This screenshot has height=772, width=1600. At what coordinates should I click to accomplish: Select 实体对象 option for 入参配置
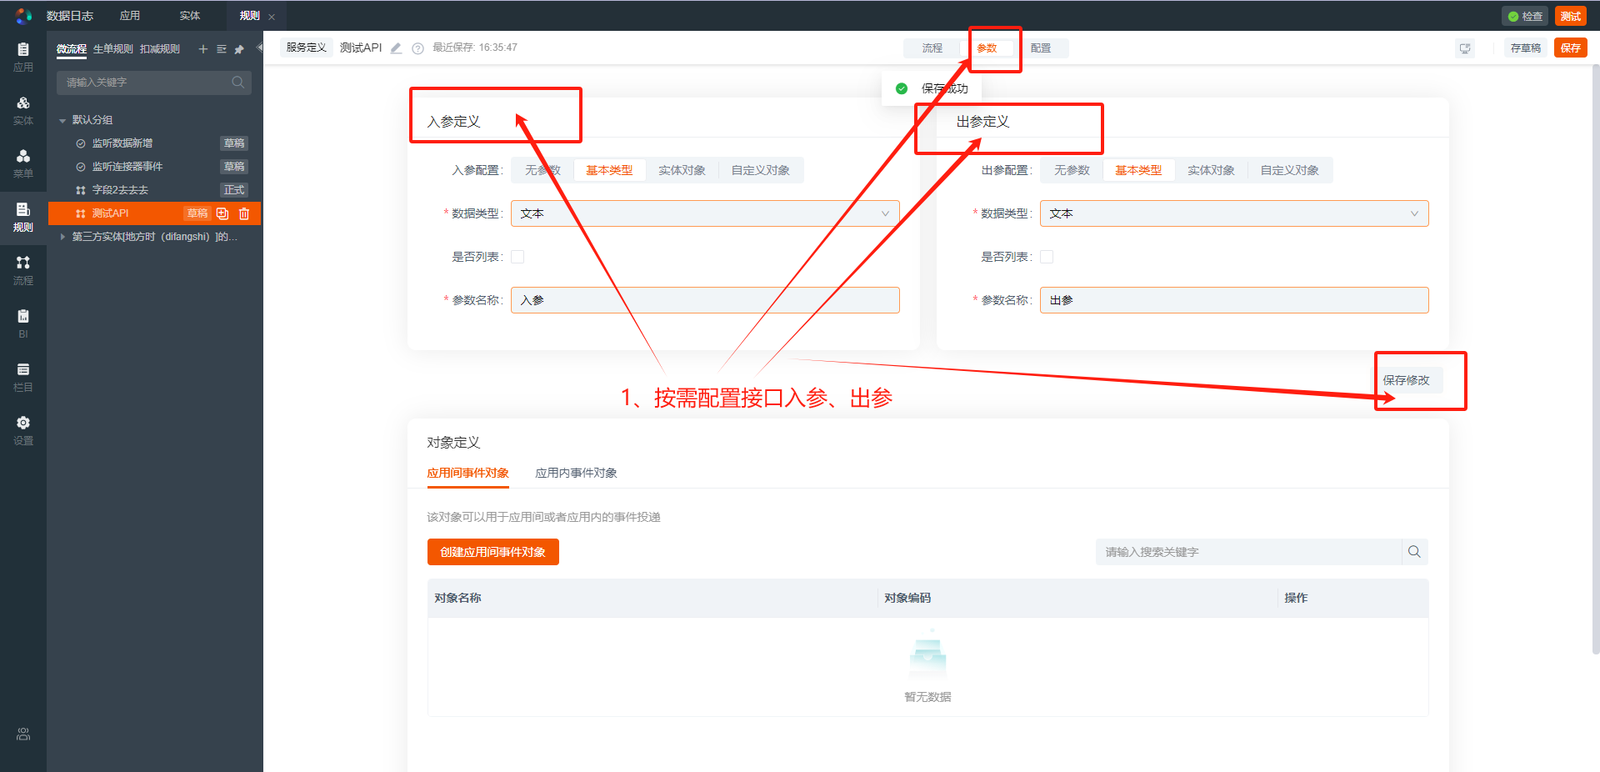pyautogui.click(x=682, y=170)
